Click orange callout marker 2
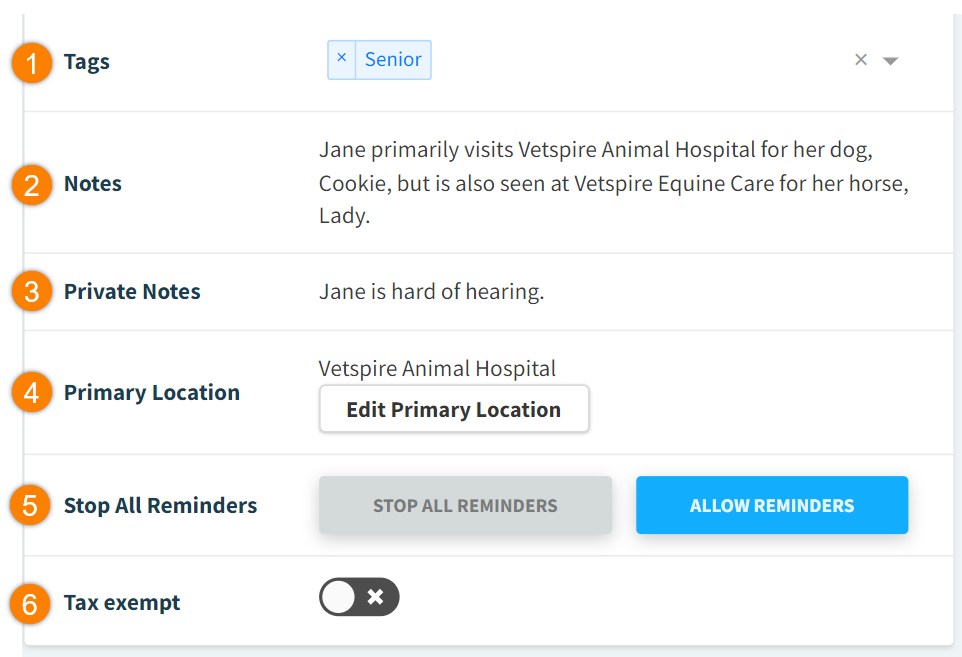This screenshot has width=962, height=657. coord(33,186)
